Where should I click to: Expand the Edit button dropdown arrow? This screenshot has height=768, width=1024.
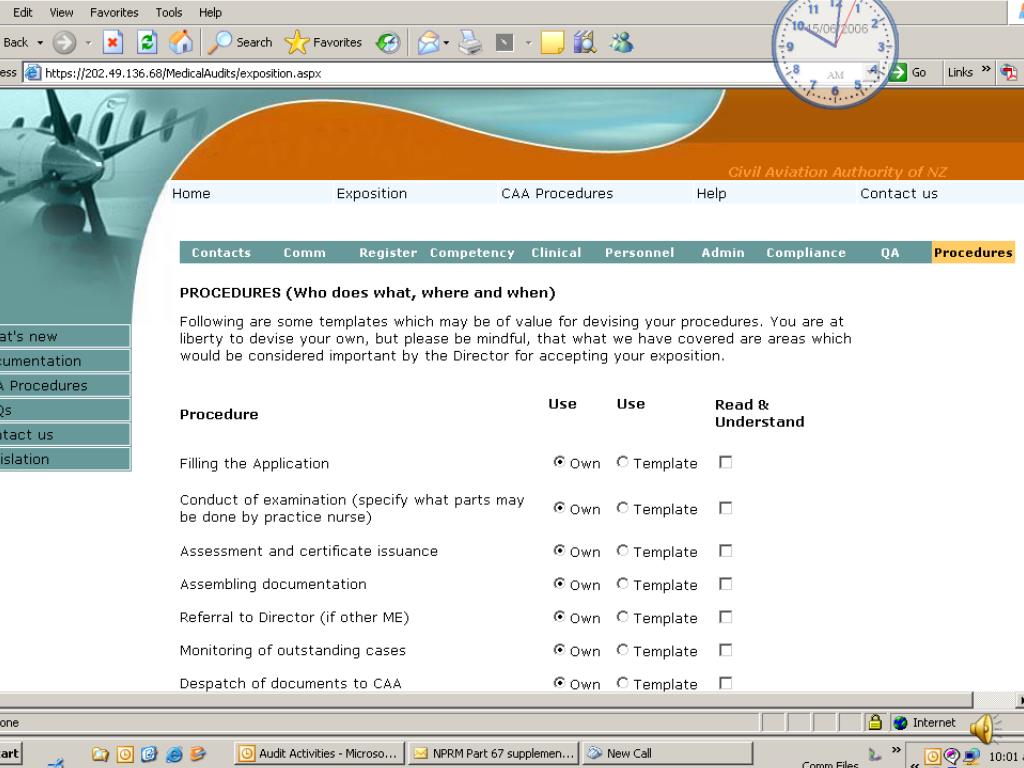pos(528,43)
